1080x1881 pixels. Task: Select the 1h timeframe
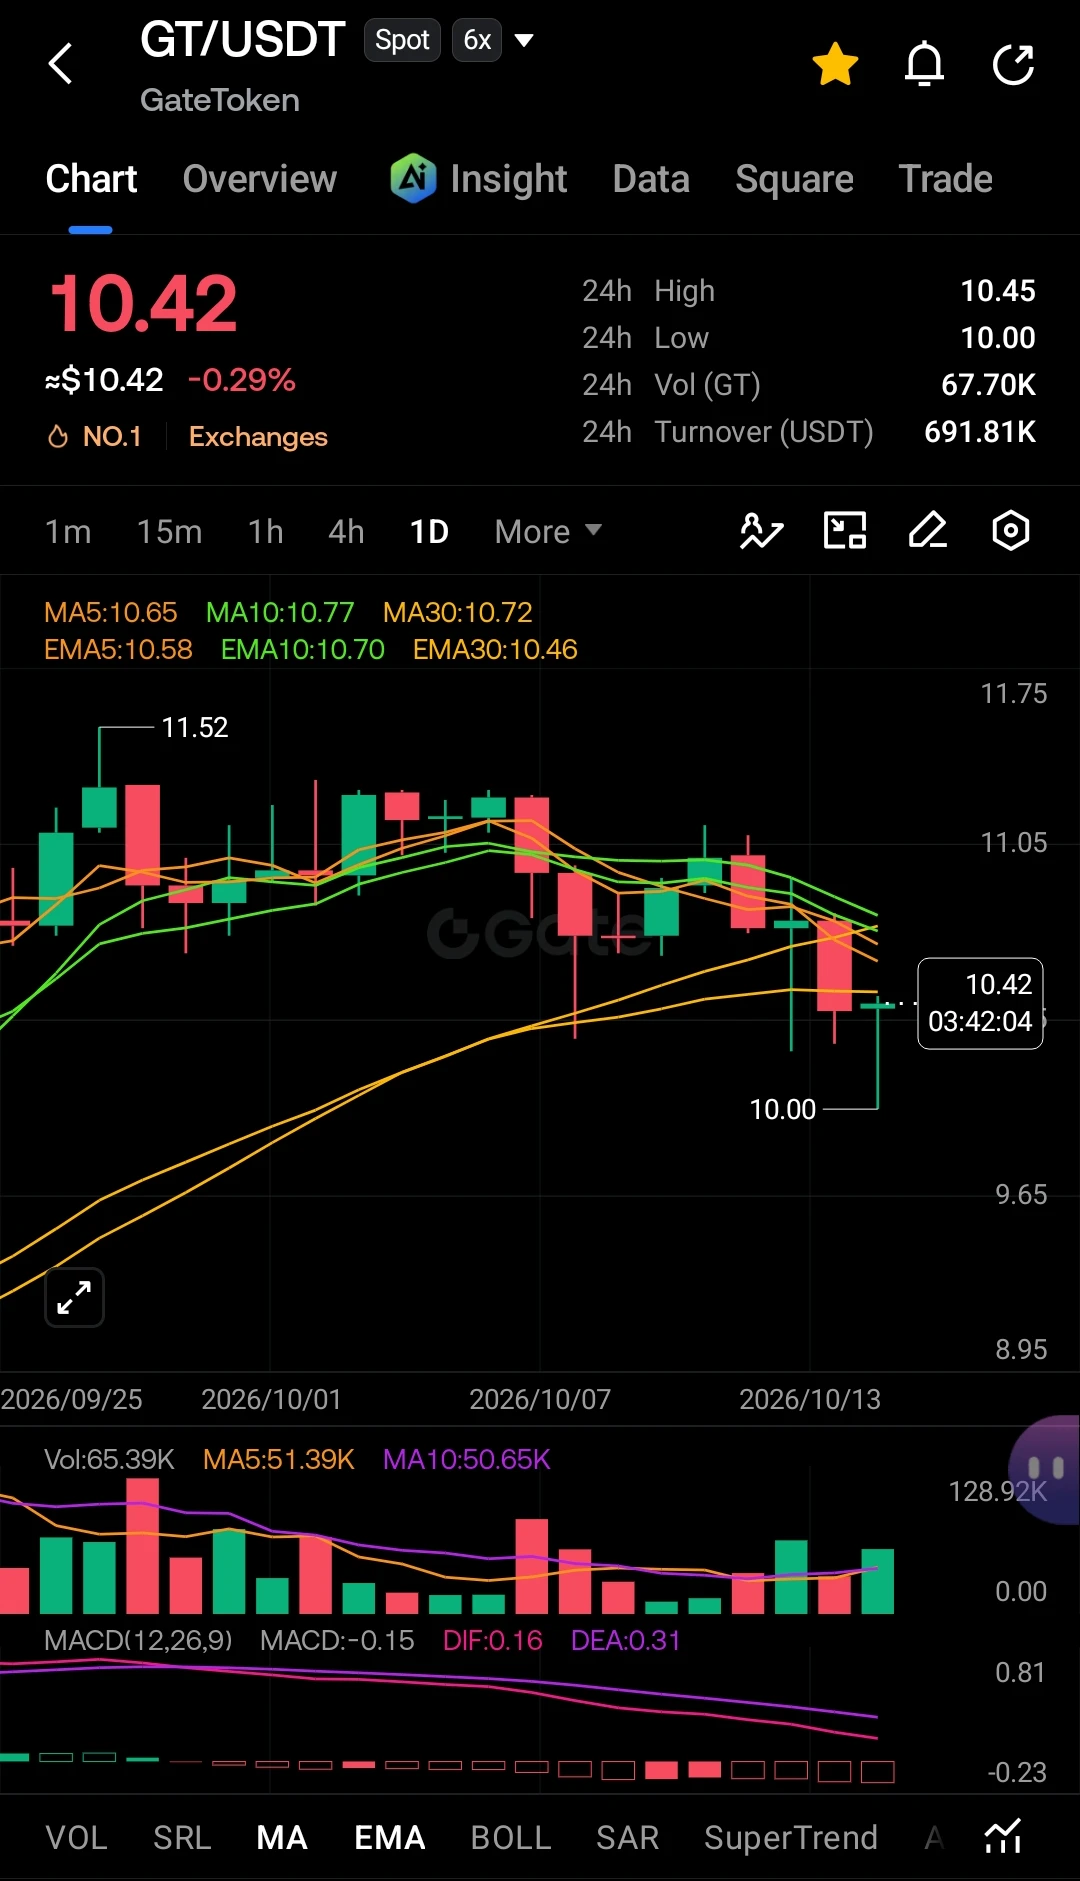[266, 532]
